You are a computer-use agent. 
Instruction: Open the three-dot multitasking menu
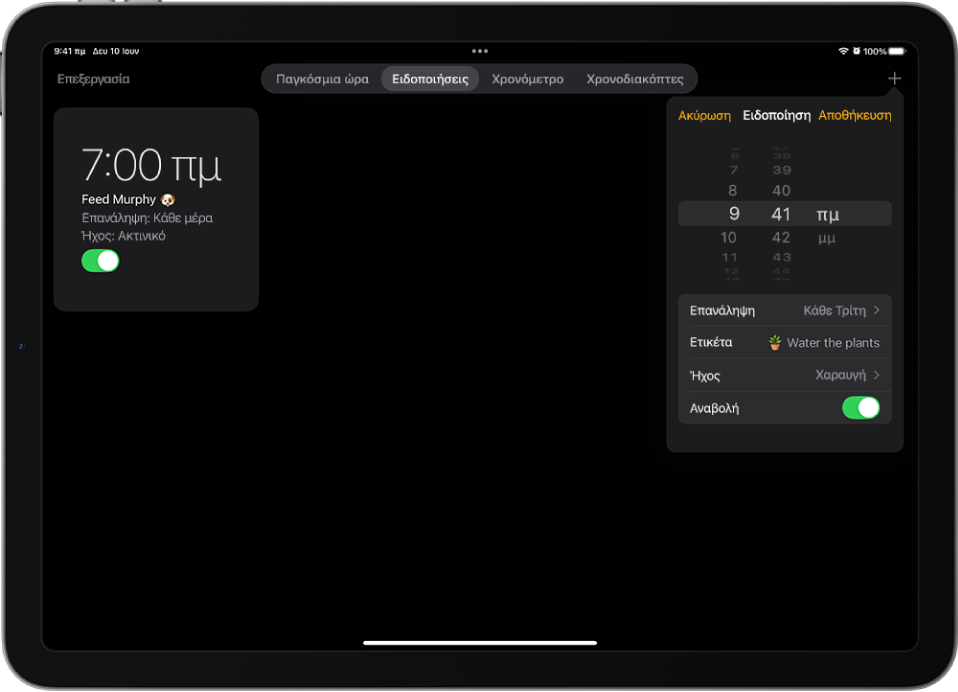[480, 51]
